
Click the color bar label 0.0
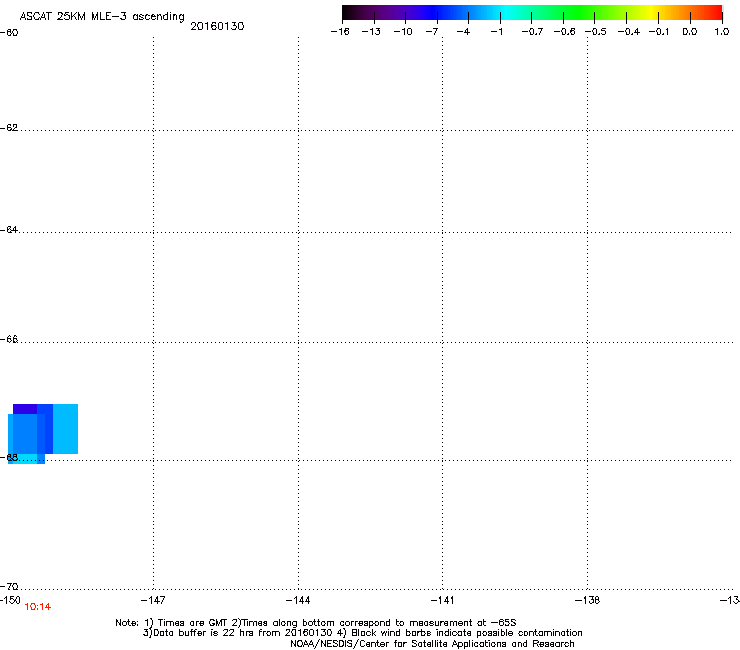(x=690, y=32)
